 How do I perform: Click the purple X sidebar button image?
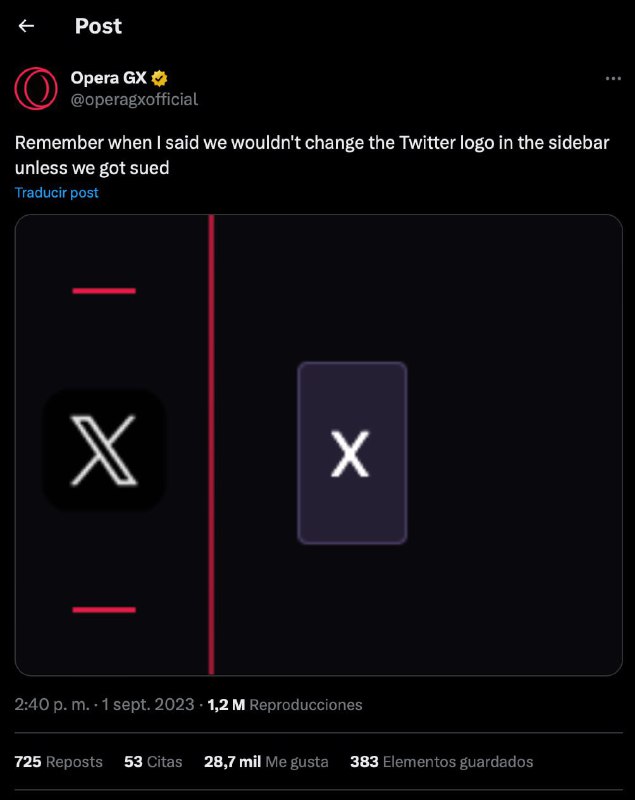pyautogui.click(x=352, y=453)
